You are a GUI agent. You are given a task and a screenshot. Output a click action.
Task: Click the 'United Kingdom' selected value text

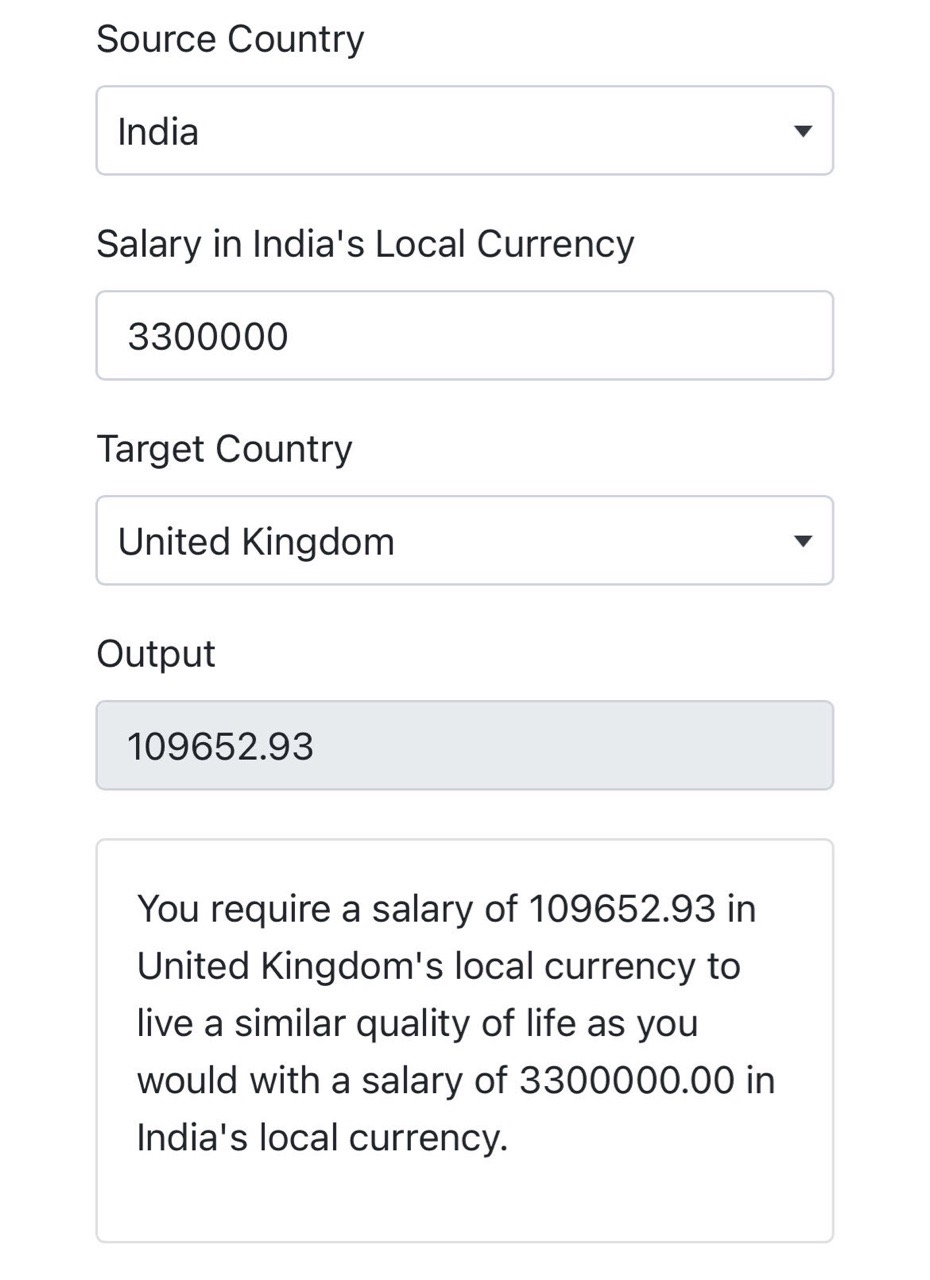click(x=256, y=542)
